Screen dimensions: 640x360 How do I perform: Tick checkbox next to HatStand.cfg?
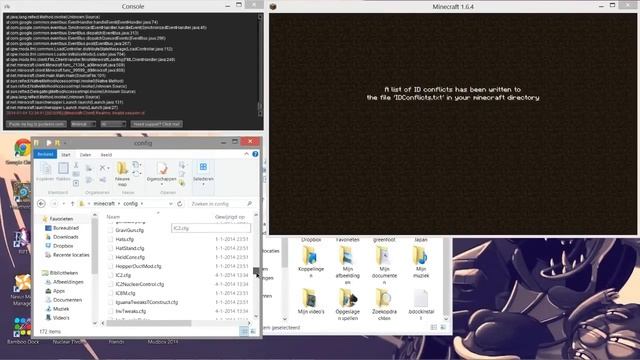[x=110, y=248]
